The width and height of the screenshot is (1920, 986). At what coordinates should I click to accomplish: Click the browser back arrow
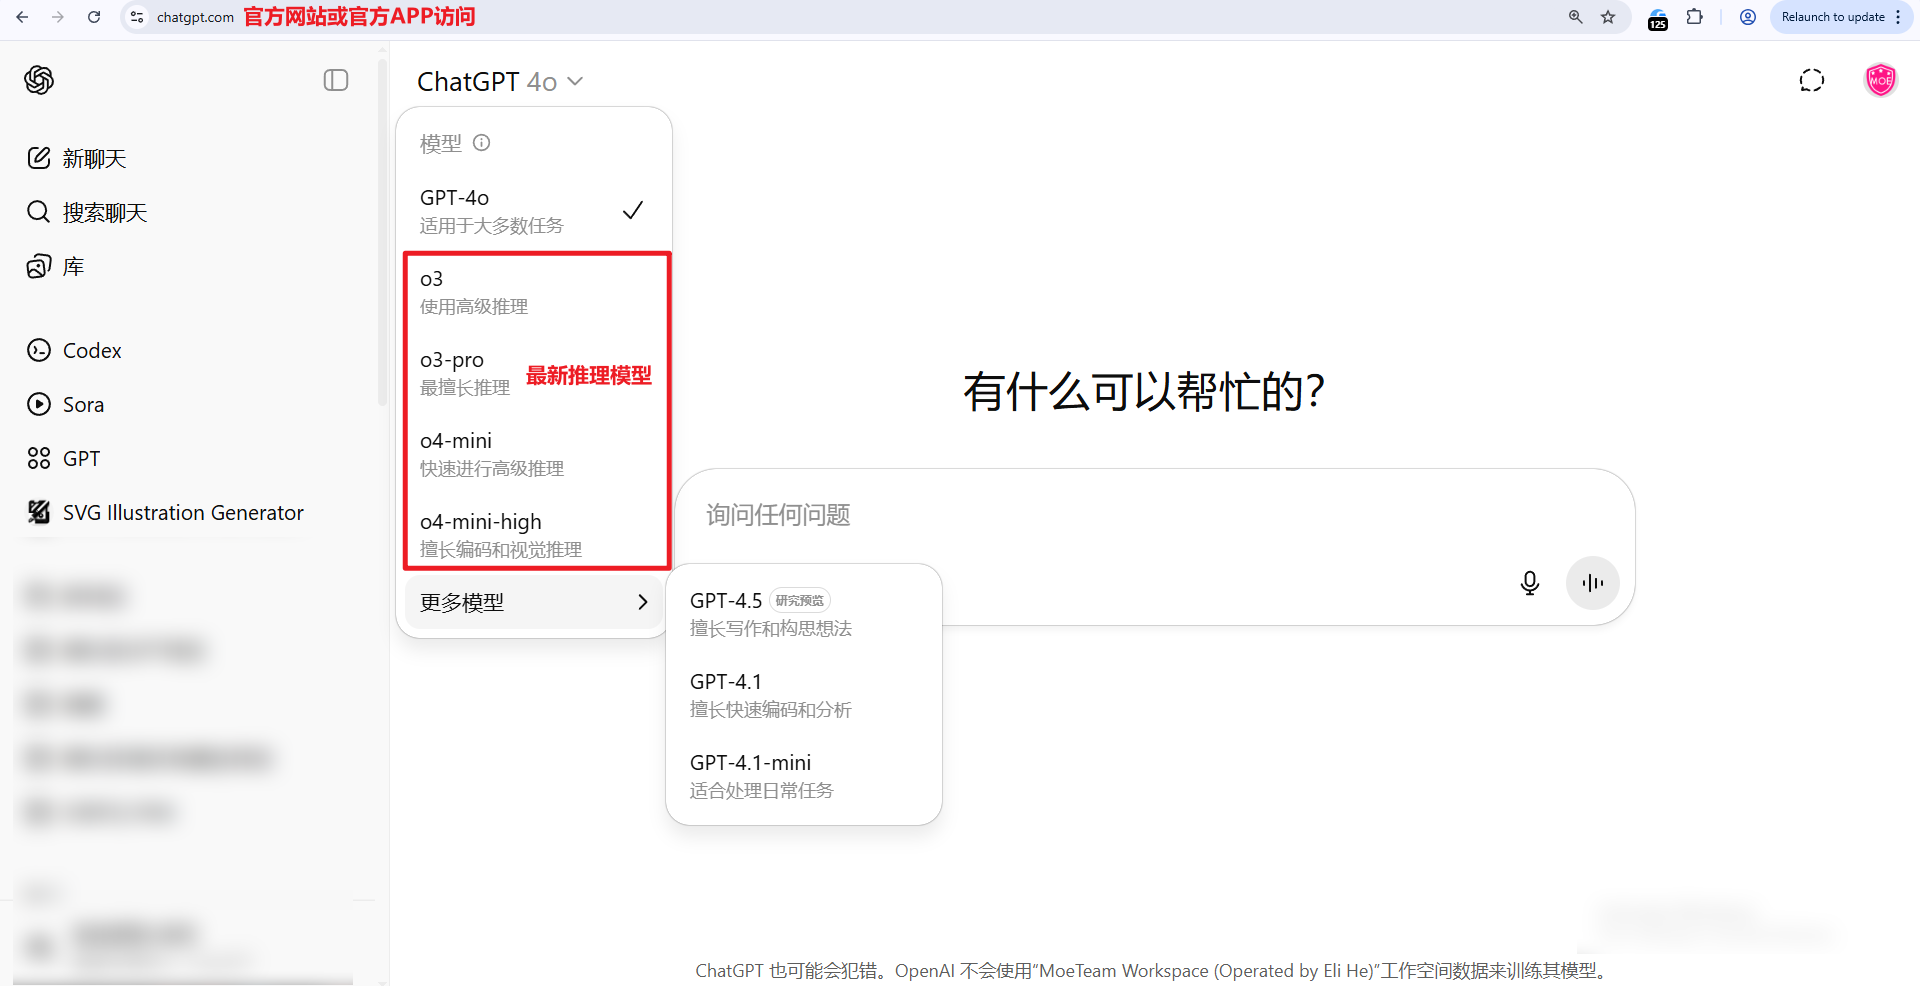click(22, 17)
